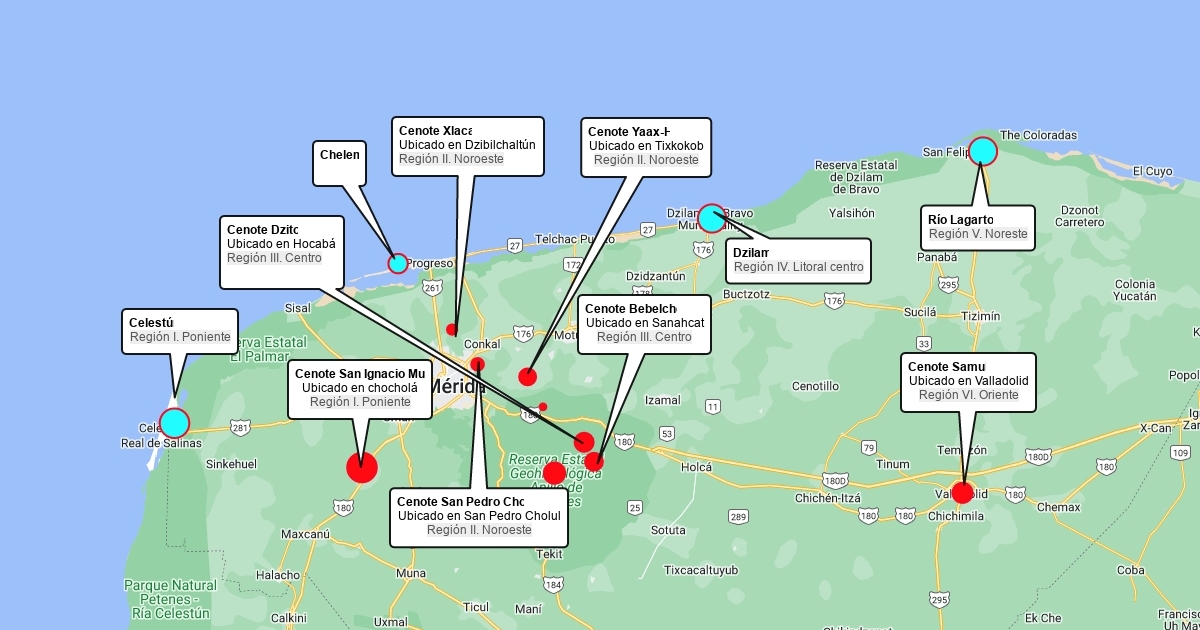Click the cyan Dzilam de Bravo marker
The image size is (1200, 630).
tap(711, 218)
